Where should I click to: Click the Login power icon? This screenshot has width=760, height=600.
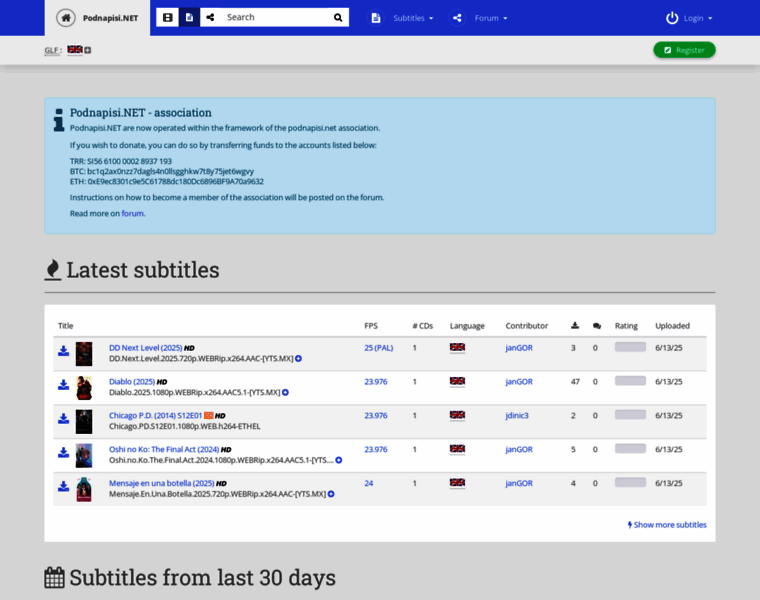coord(672,18)
